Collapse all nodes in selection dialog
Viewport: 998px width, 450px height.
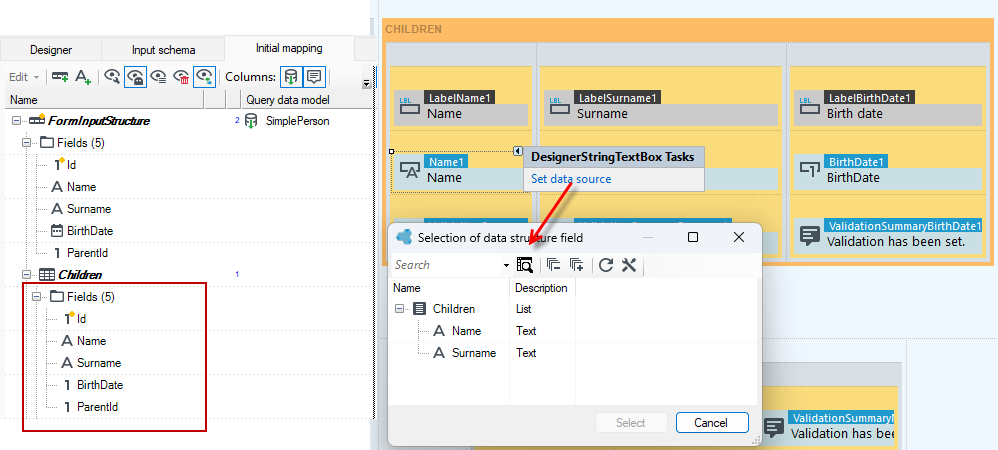coord(553,265)
